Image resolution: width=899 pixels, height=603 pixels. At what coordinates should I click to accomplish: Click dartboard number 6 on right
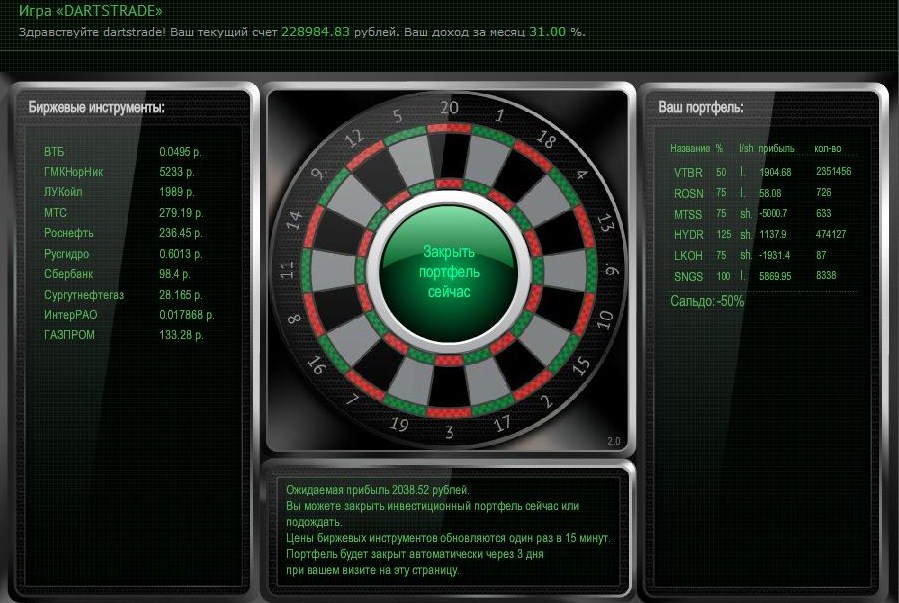point(612,269)
